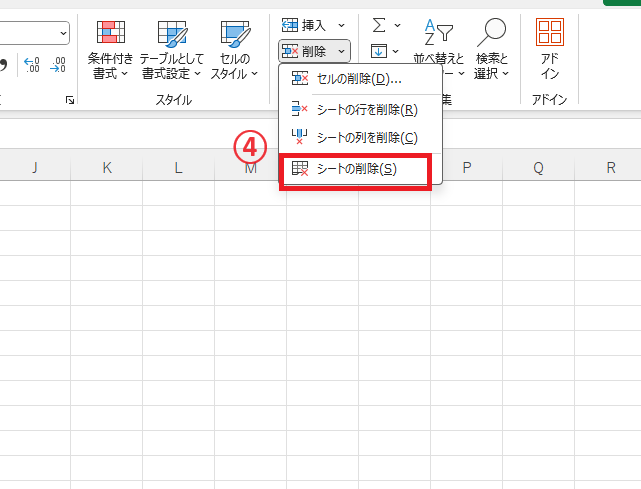Click the comma style icon
Screen dimensions: 641x489
click(x=4, y=65)
